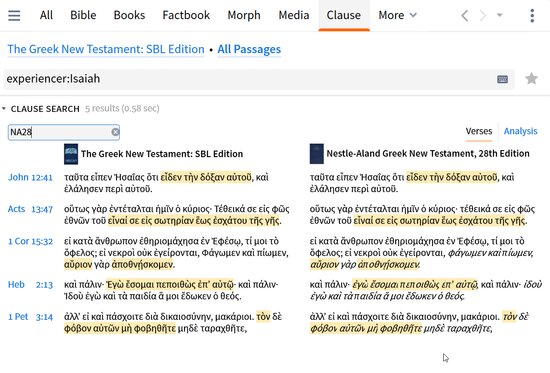
Task: Open the All Passages range link
Action: [249, 49]
